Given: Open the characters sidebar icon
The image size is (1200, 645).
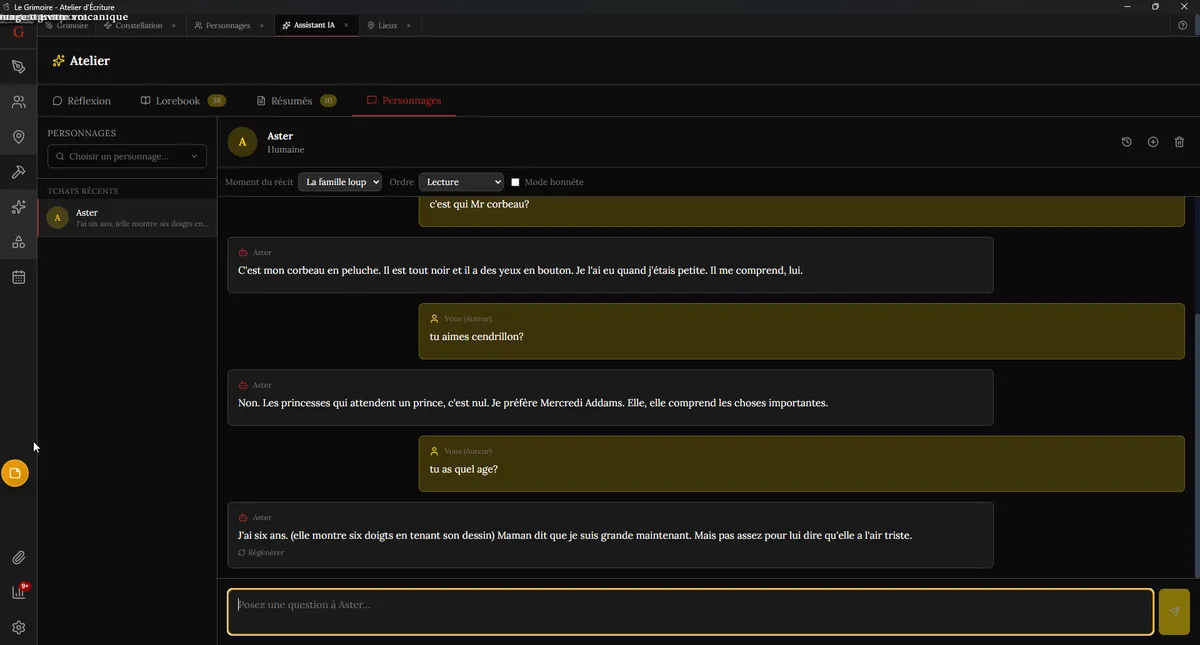Looking at the screenshot, I should coord(18,102).
